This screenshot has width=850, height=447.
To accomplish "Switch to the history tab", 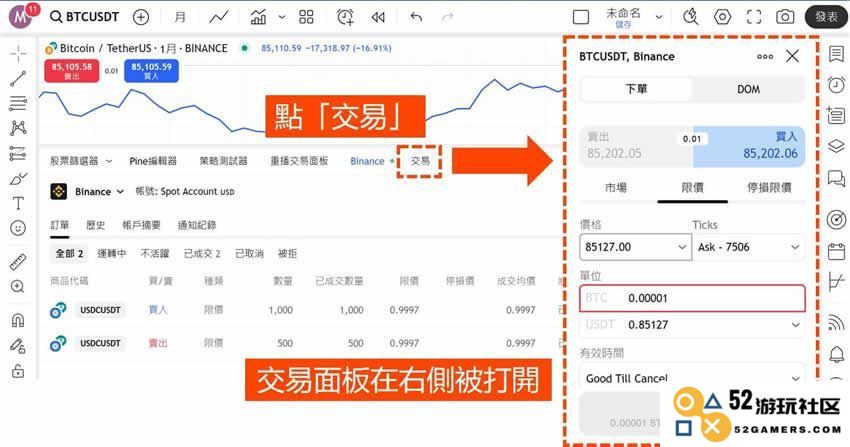I will click(x=95, y=225).
